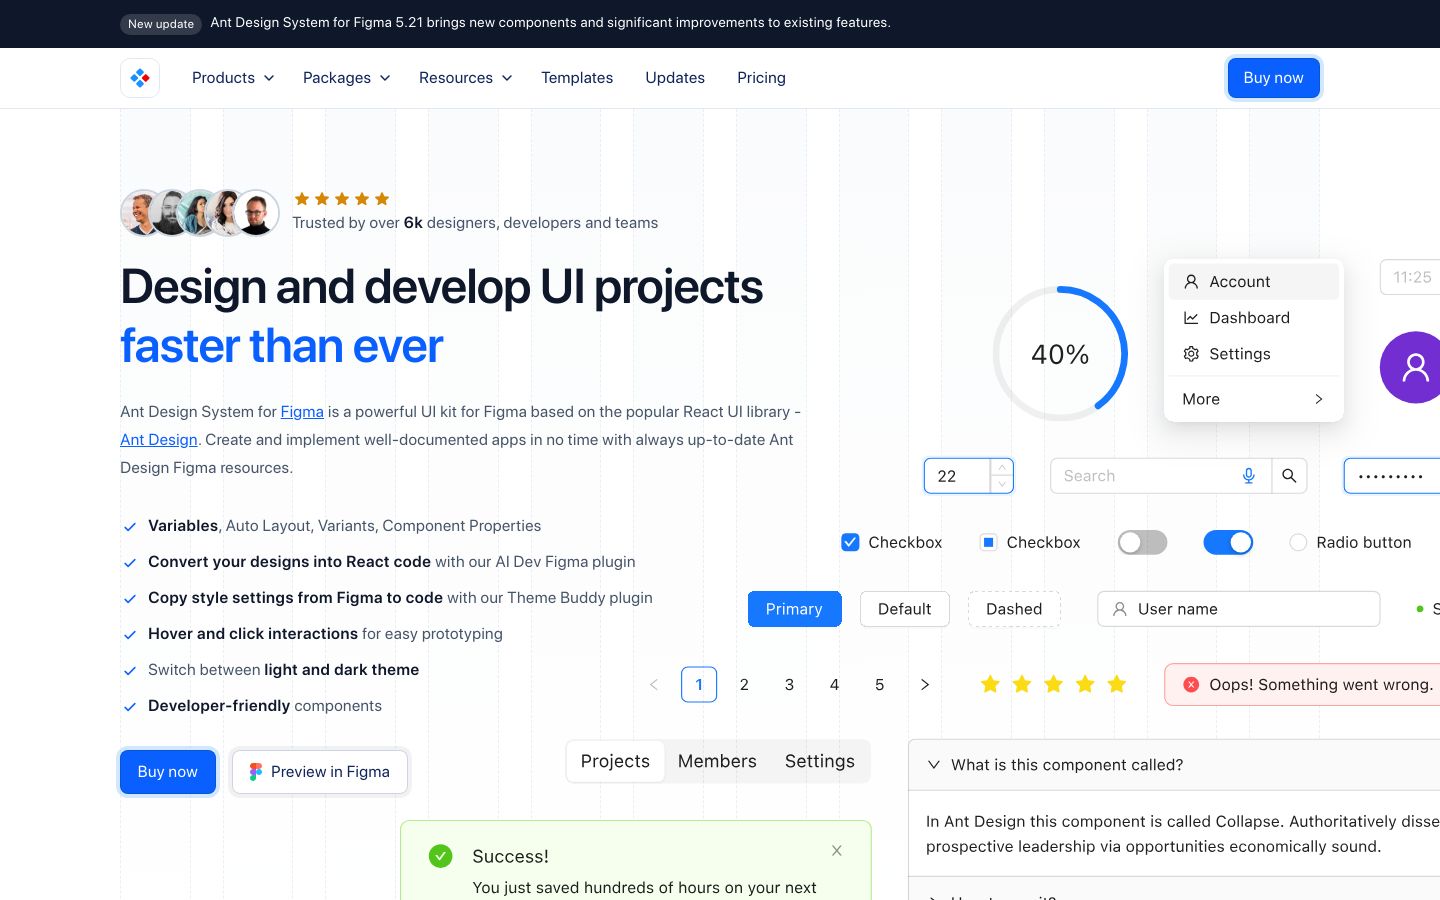Open the Updates nav item
The width and height of the screenshot is (1440, 900).
(x=675, y=78)
